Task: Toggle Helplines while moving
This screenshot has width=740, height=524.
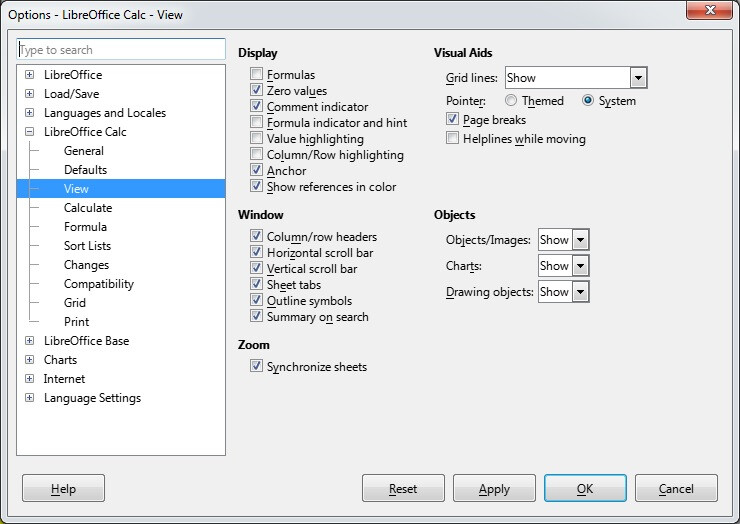Action: pyautogui.click(x=453, y=139)
